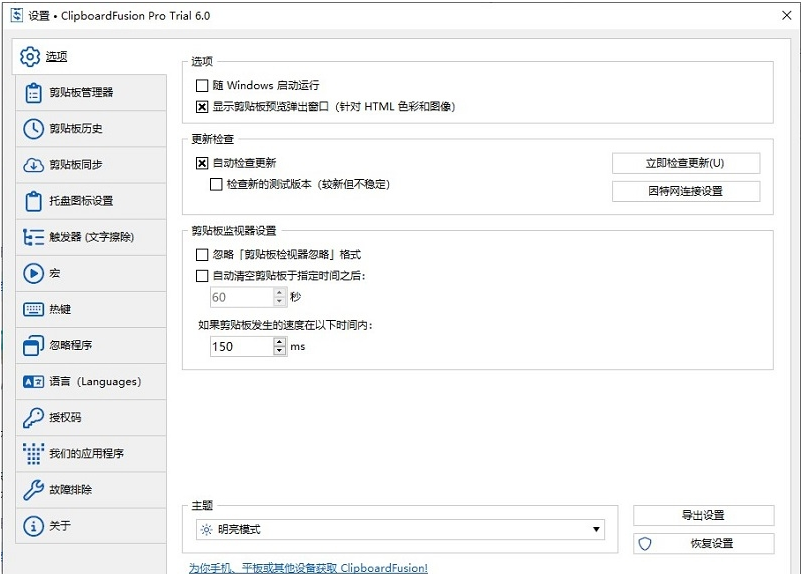Open the 关于 tab
805x574 pixels.
point(91,526)
